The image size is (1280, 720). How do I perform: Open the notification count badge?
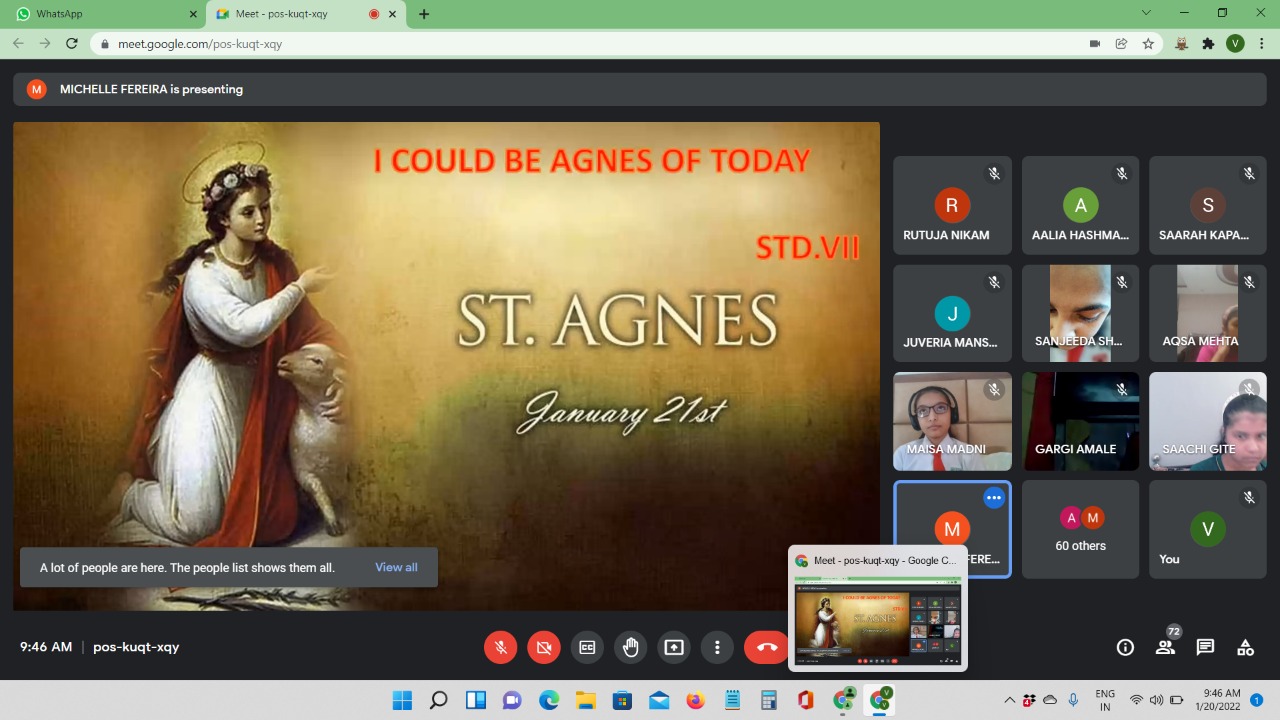(1256, 700)
